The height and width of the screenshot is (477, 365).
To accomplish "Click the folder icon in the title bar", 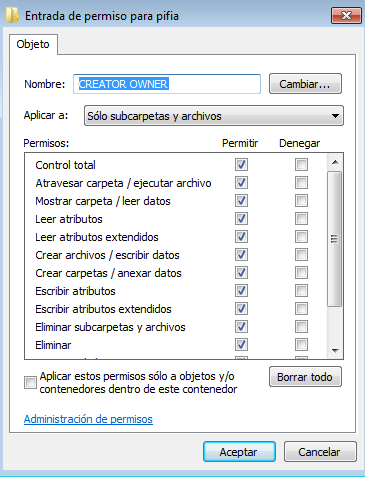I will point(12,15).
